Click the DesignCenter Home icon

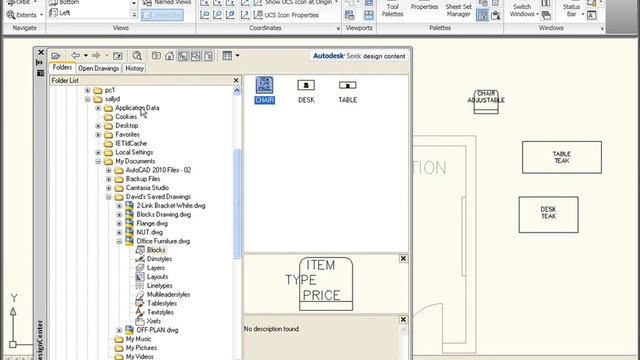pos(169,56)
